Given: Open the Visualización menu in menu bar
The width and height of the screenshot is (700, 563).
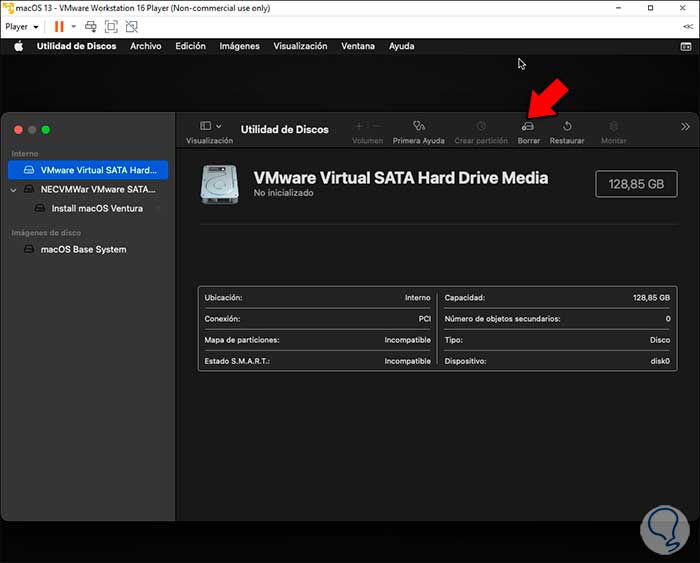Looking at the screenshot, I should click(x=300, y=46).
